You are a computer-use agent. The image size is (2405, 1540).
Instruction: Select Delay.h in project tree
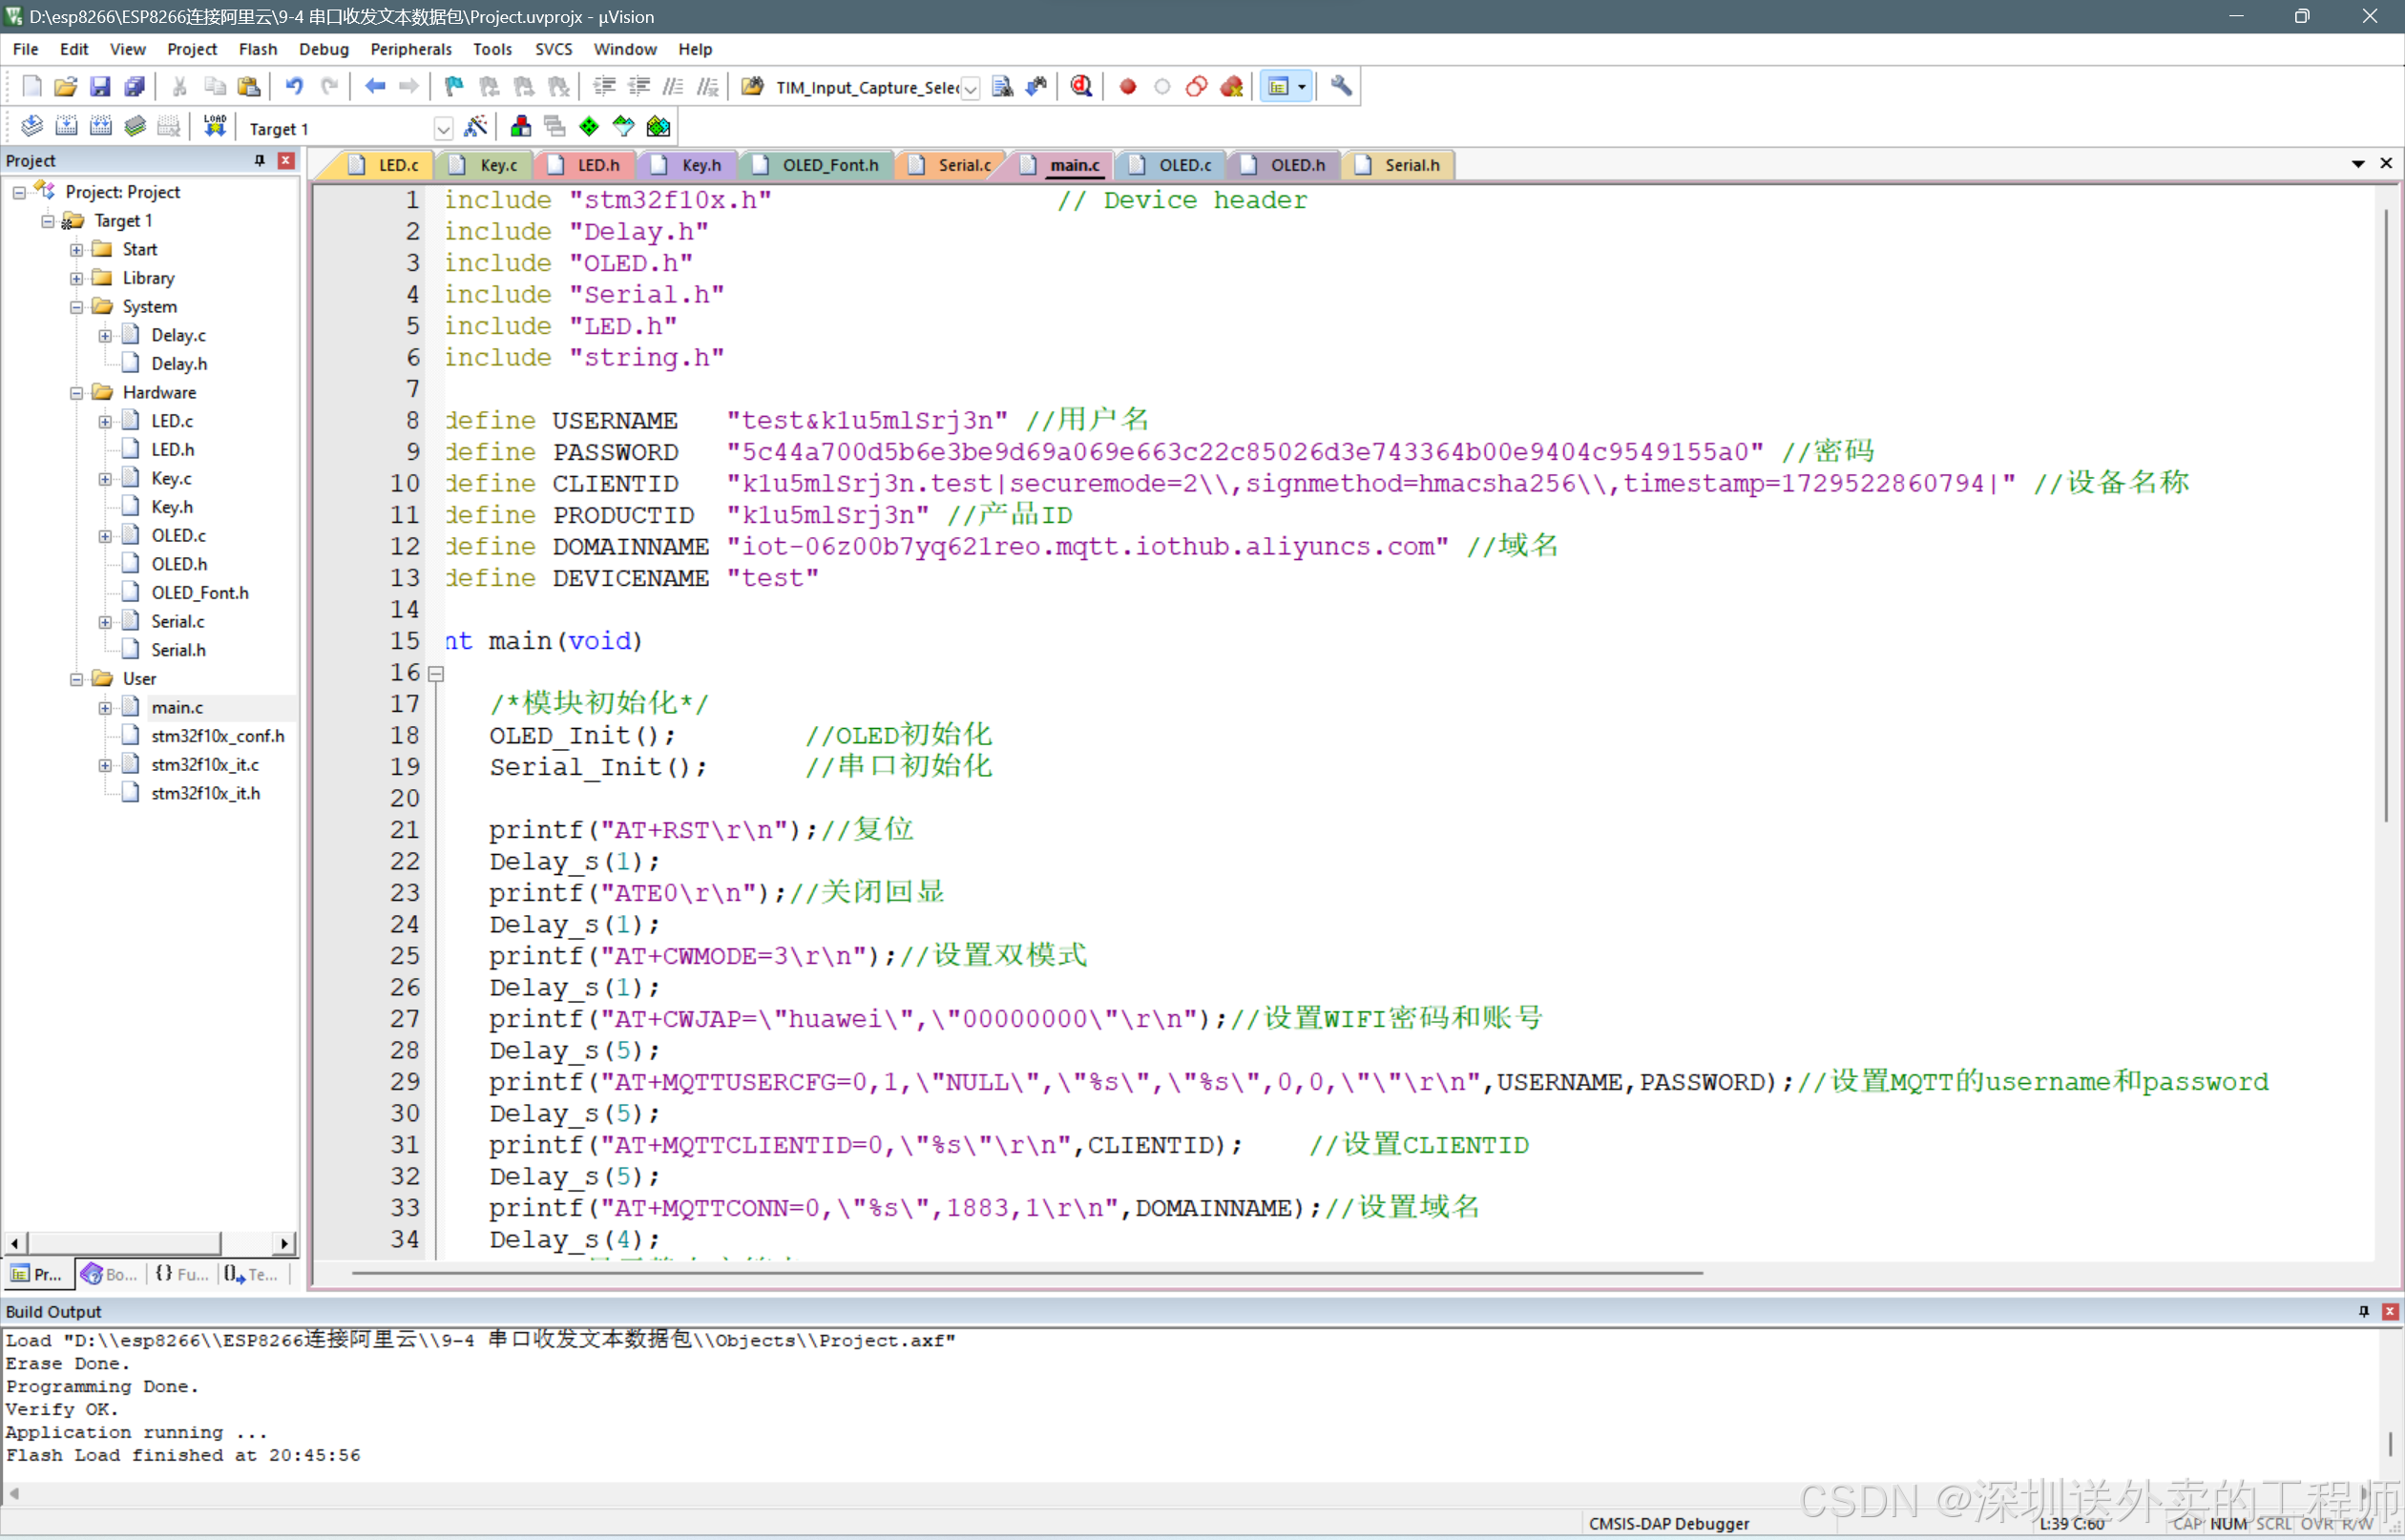coord(179,364)
